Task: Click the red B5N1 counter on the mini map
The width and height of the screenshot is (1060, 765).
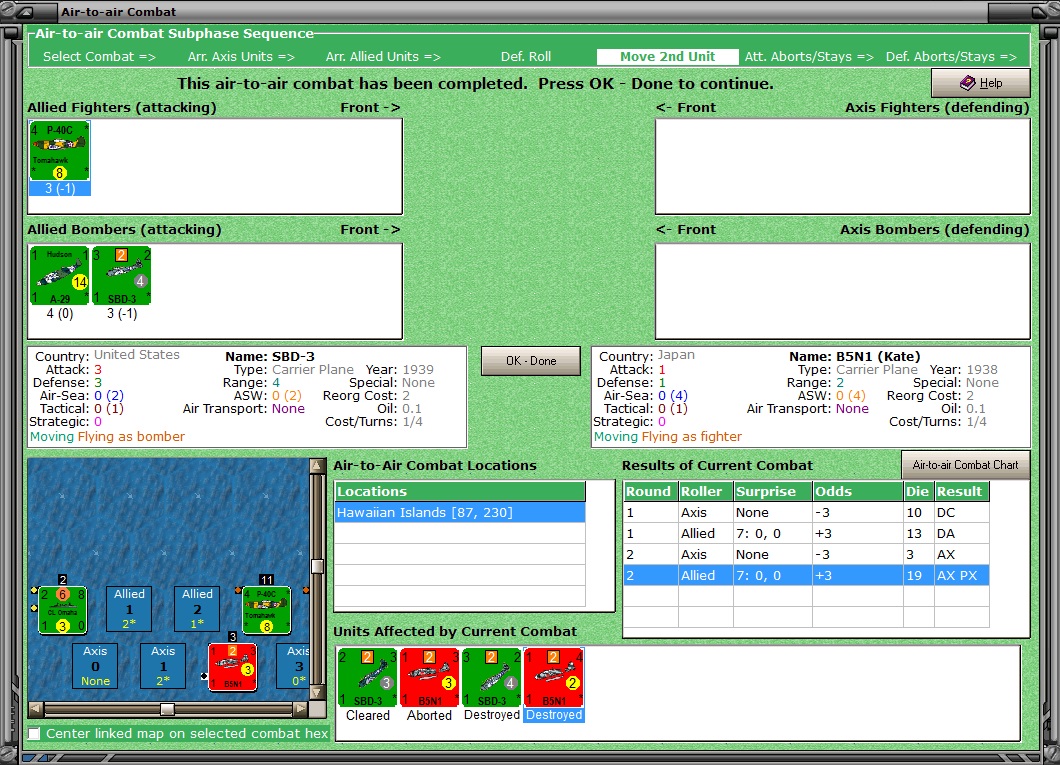Action: (x=233, y=667)
